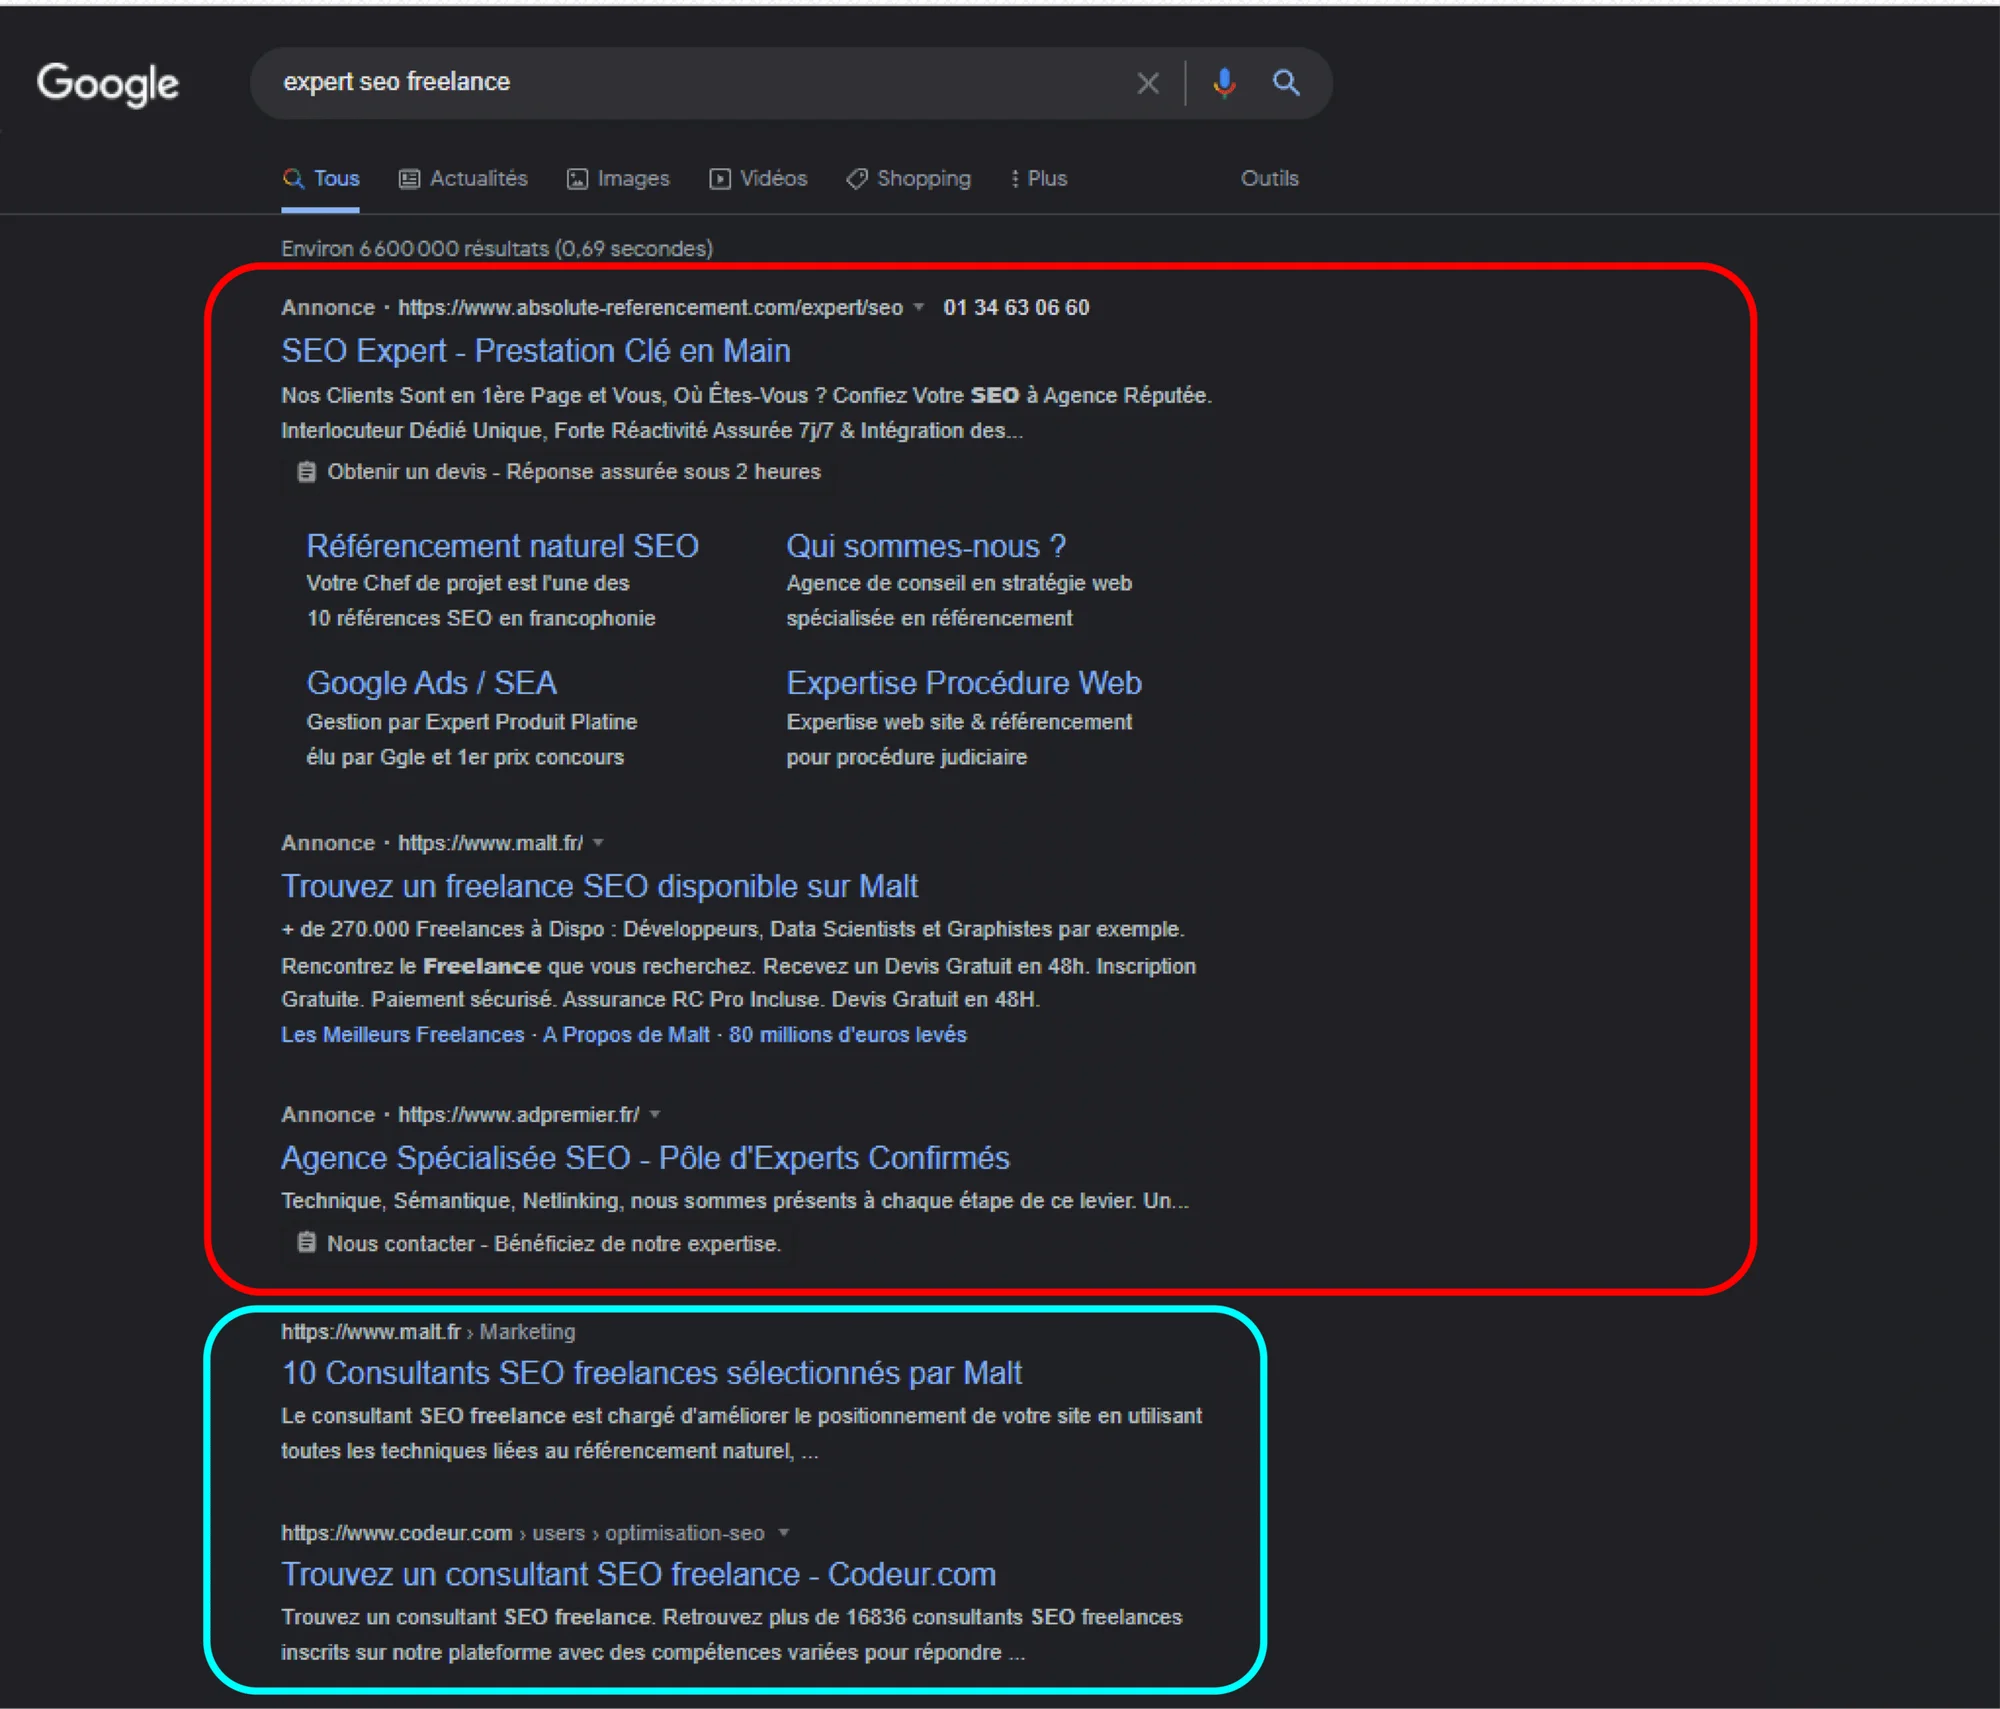Open the Expertise Procédure Web sitelink
This screenshot has height=1709, width=2000.
(x=964, y=683)
